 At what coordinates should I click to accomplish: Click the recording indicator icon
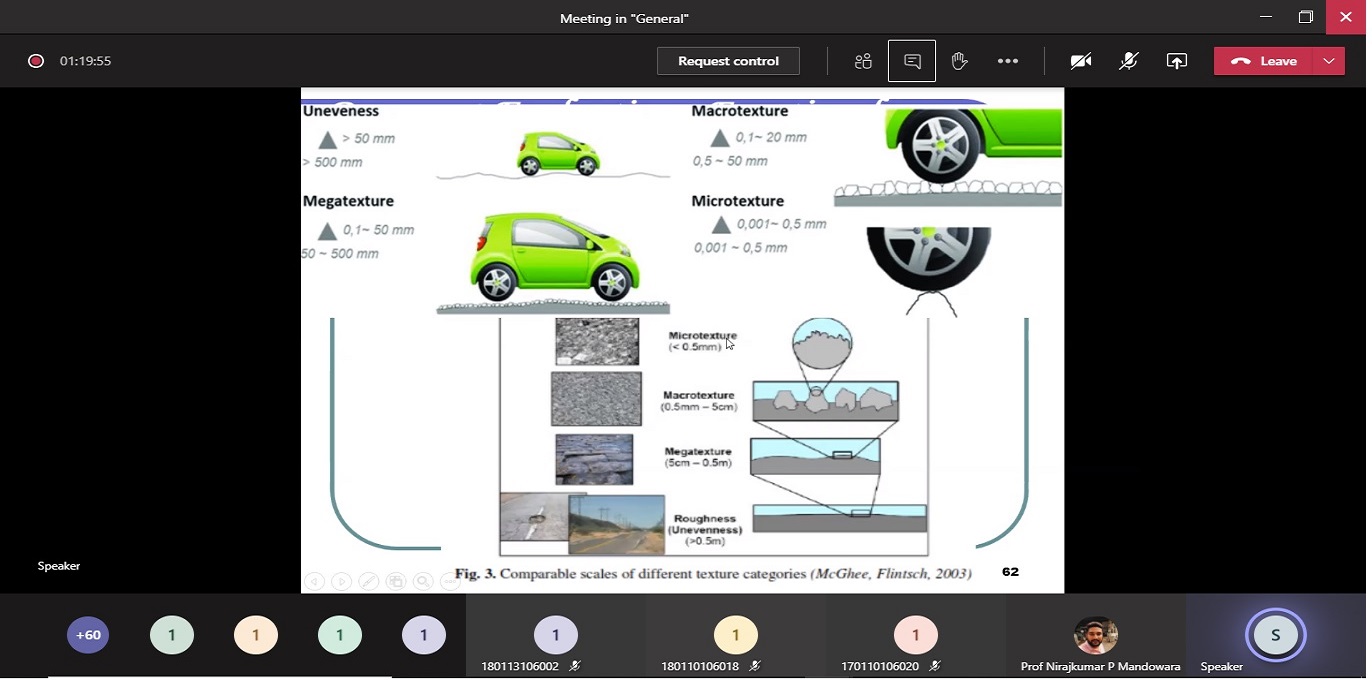pos(36,61)
